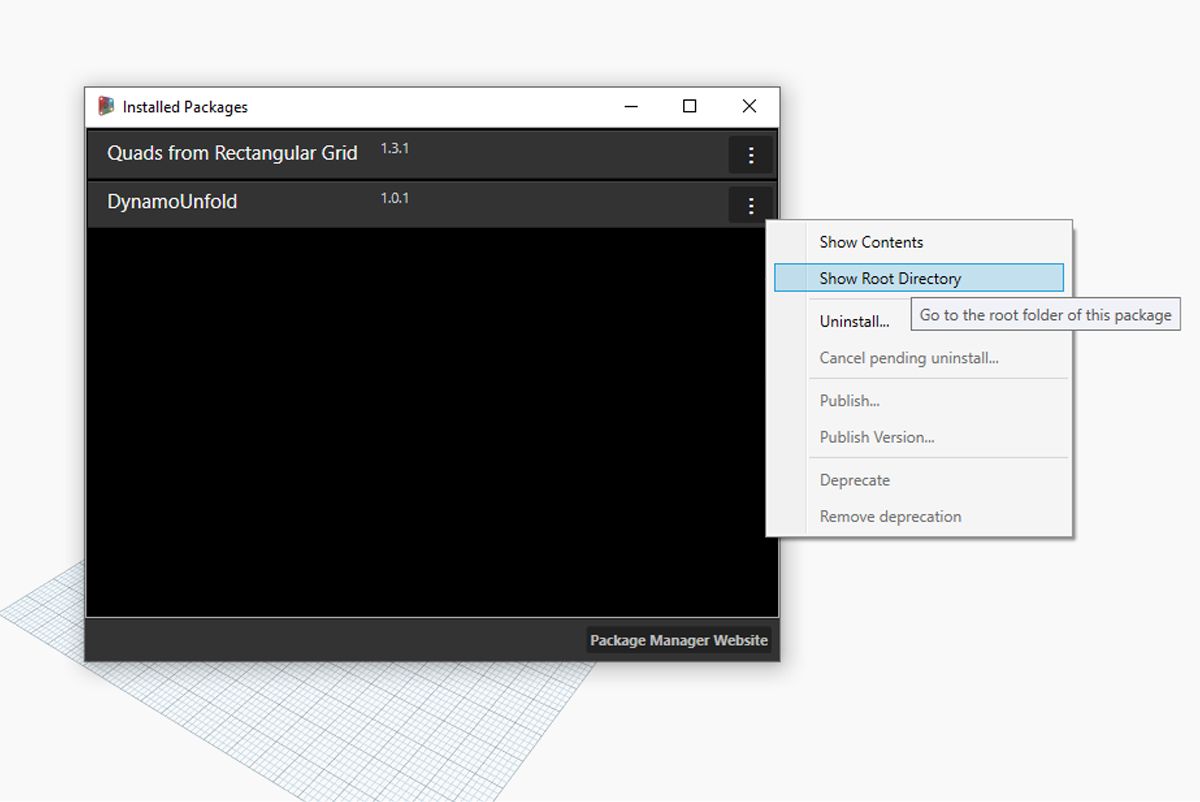Image resolution: width=1200 pixels, height=802 pixels.
Task: Open options menu for Quads from Rectangular Grid
Action: click(x=750, y=155)
